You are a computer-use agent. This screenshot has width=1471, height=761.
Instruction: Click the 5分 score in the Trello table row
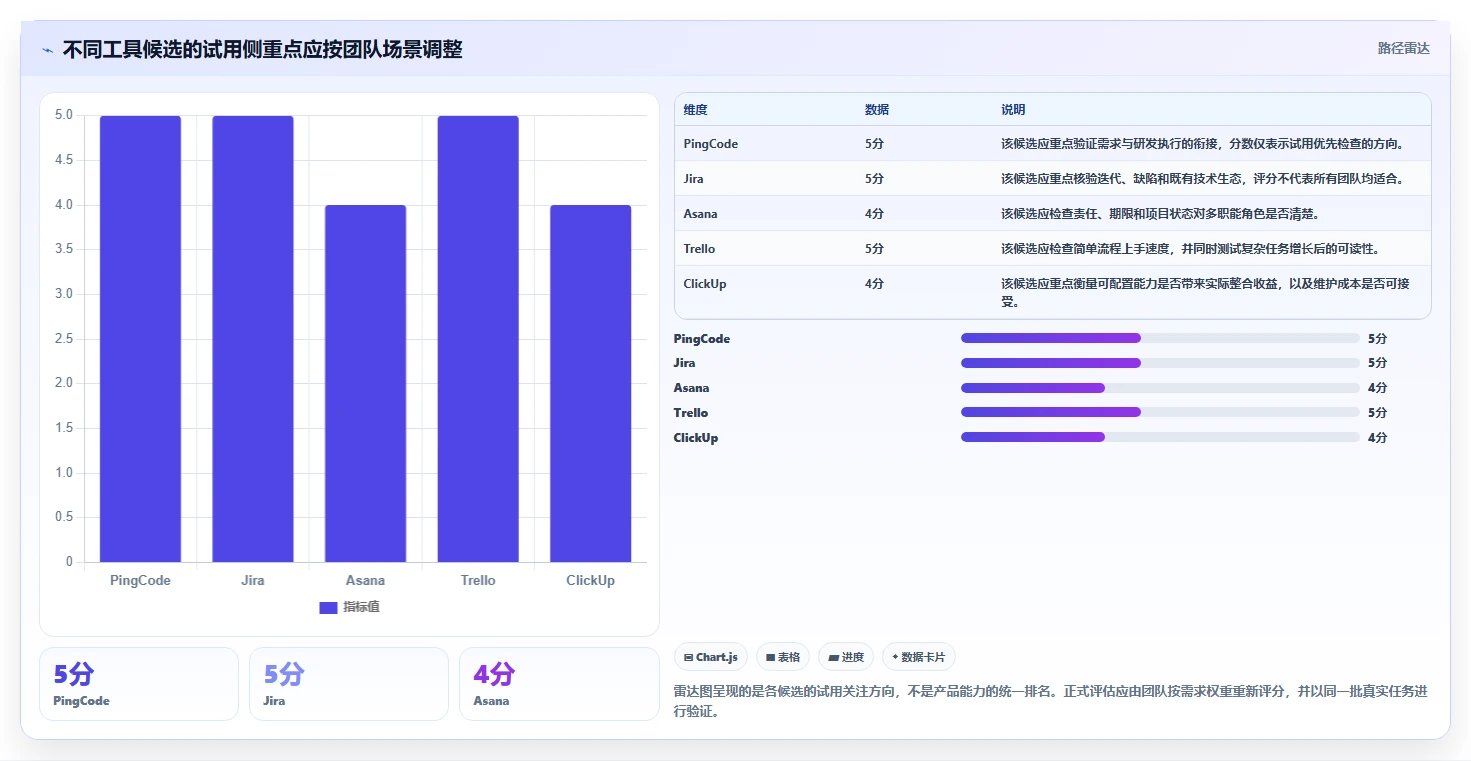[874, 249]
